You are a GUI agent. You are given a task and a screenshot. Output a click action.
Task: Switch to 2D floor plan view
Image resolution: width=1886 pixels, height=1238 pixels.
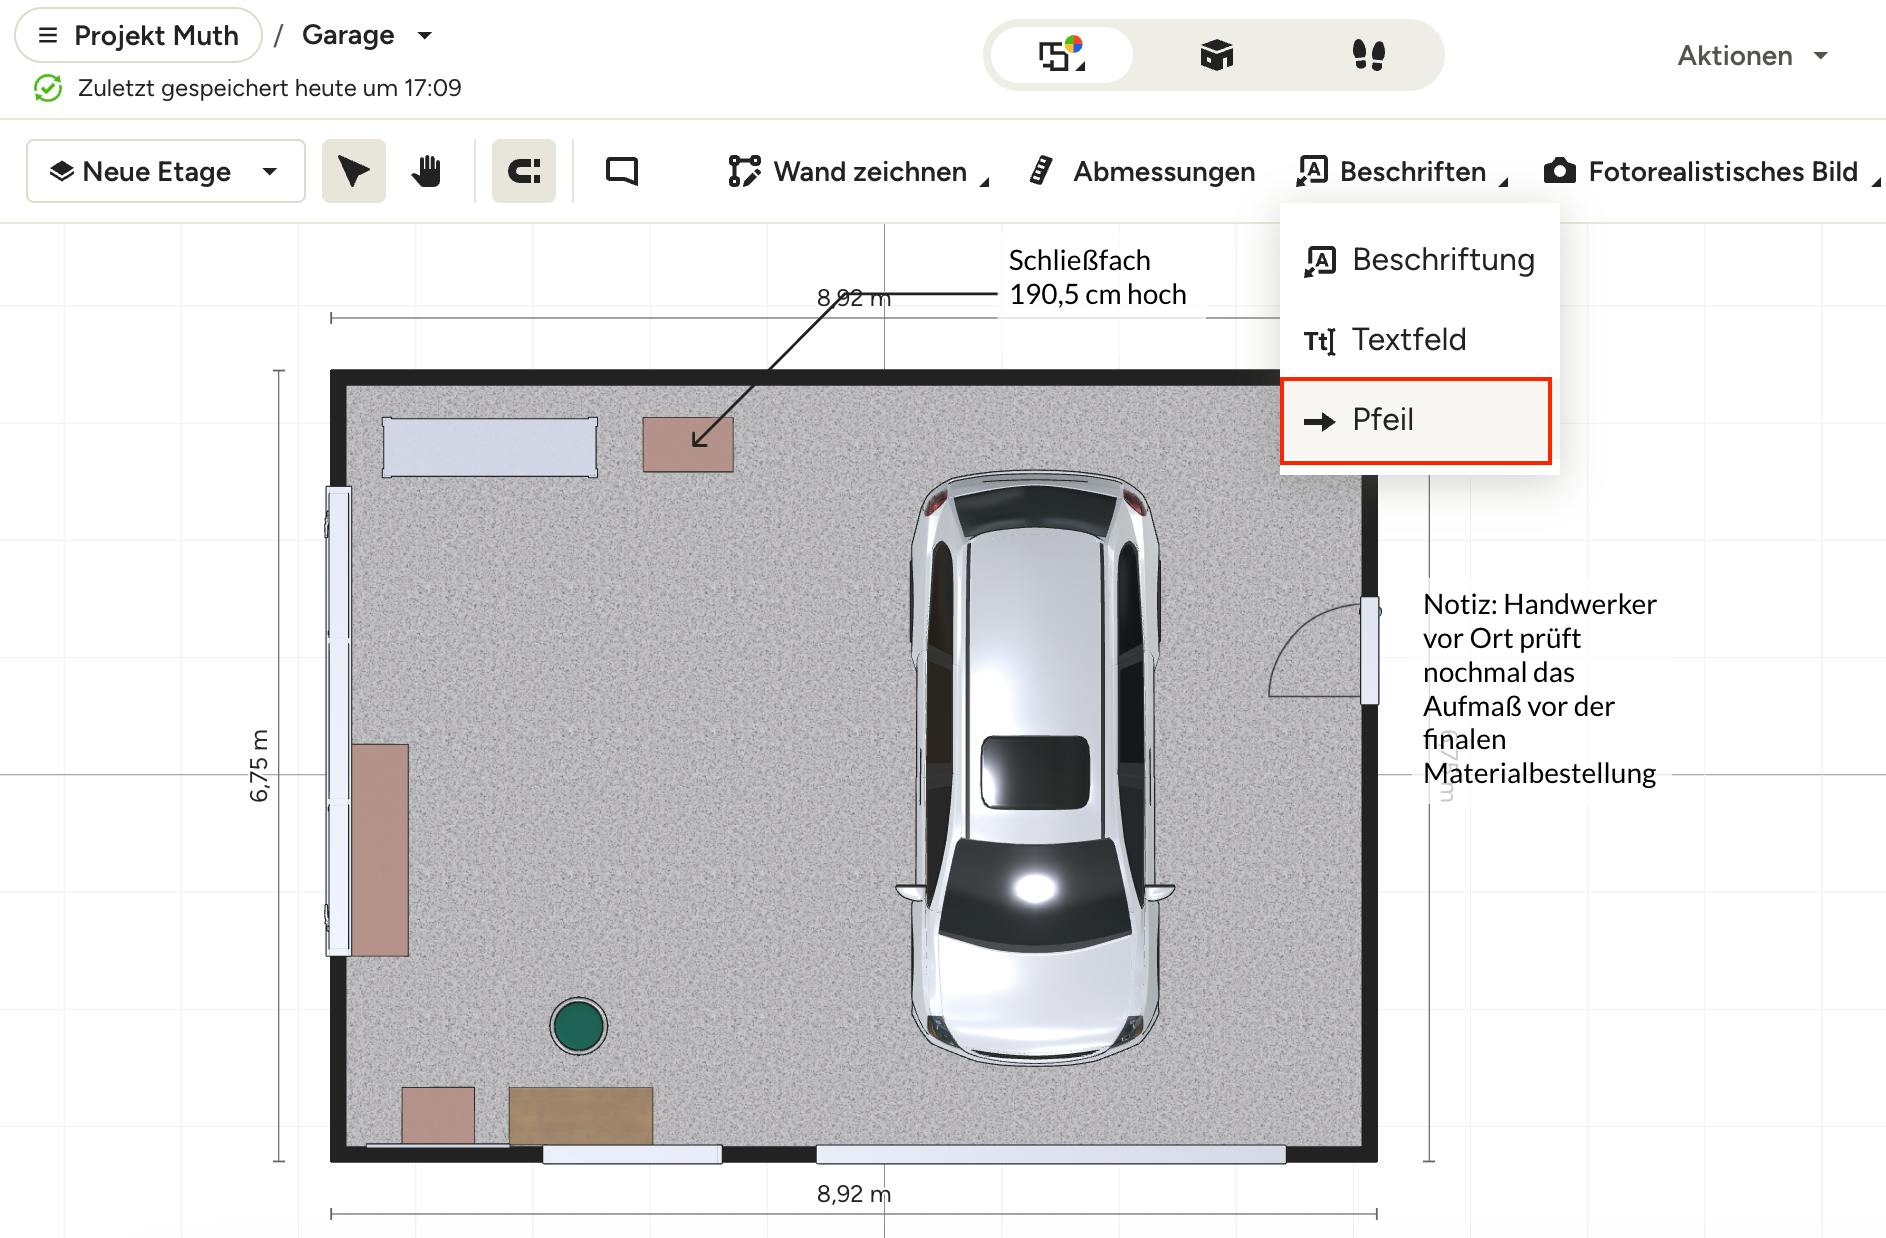(x=1061, y=55)
